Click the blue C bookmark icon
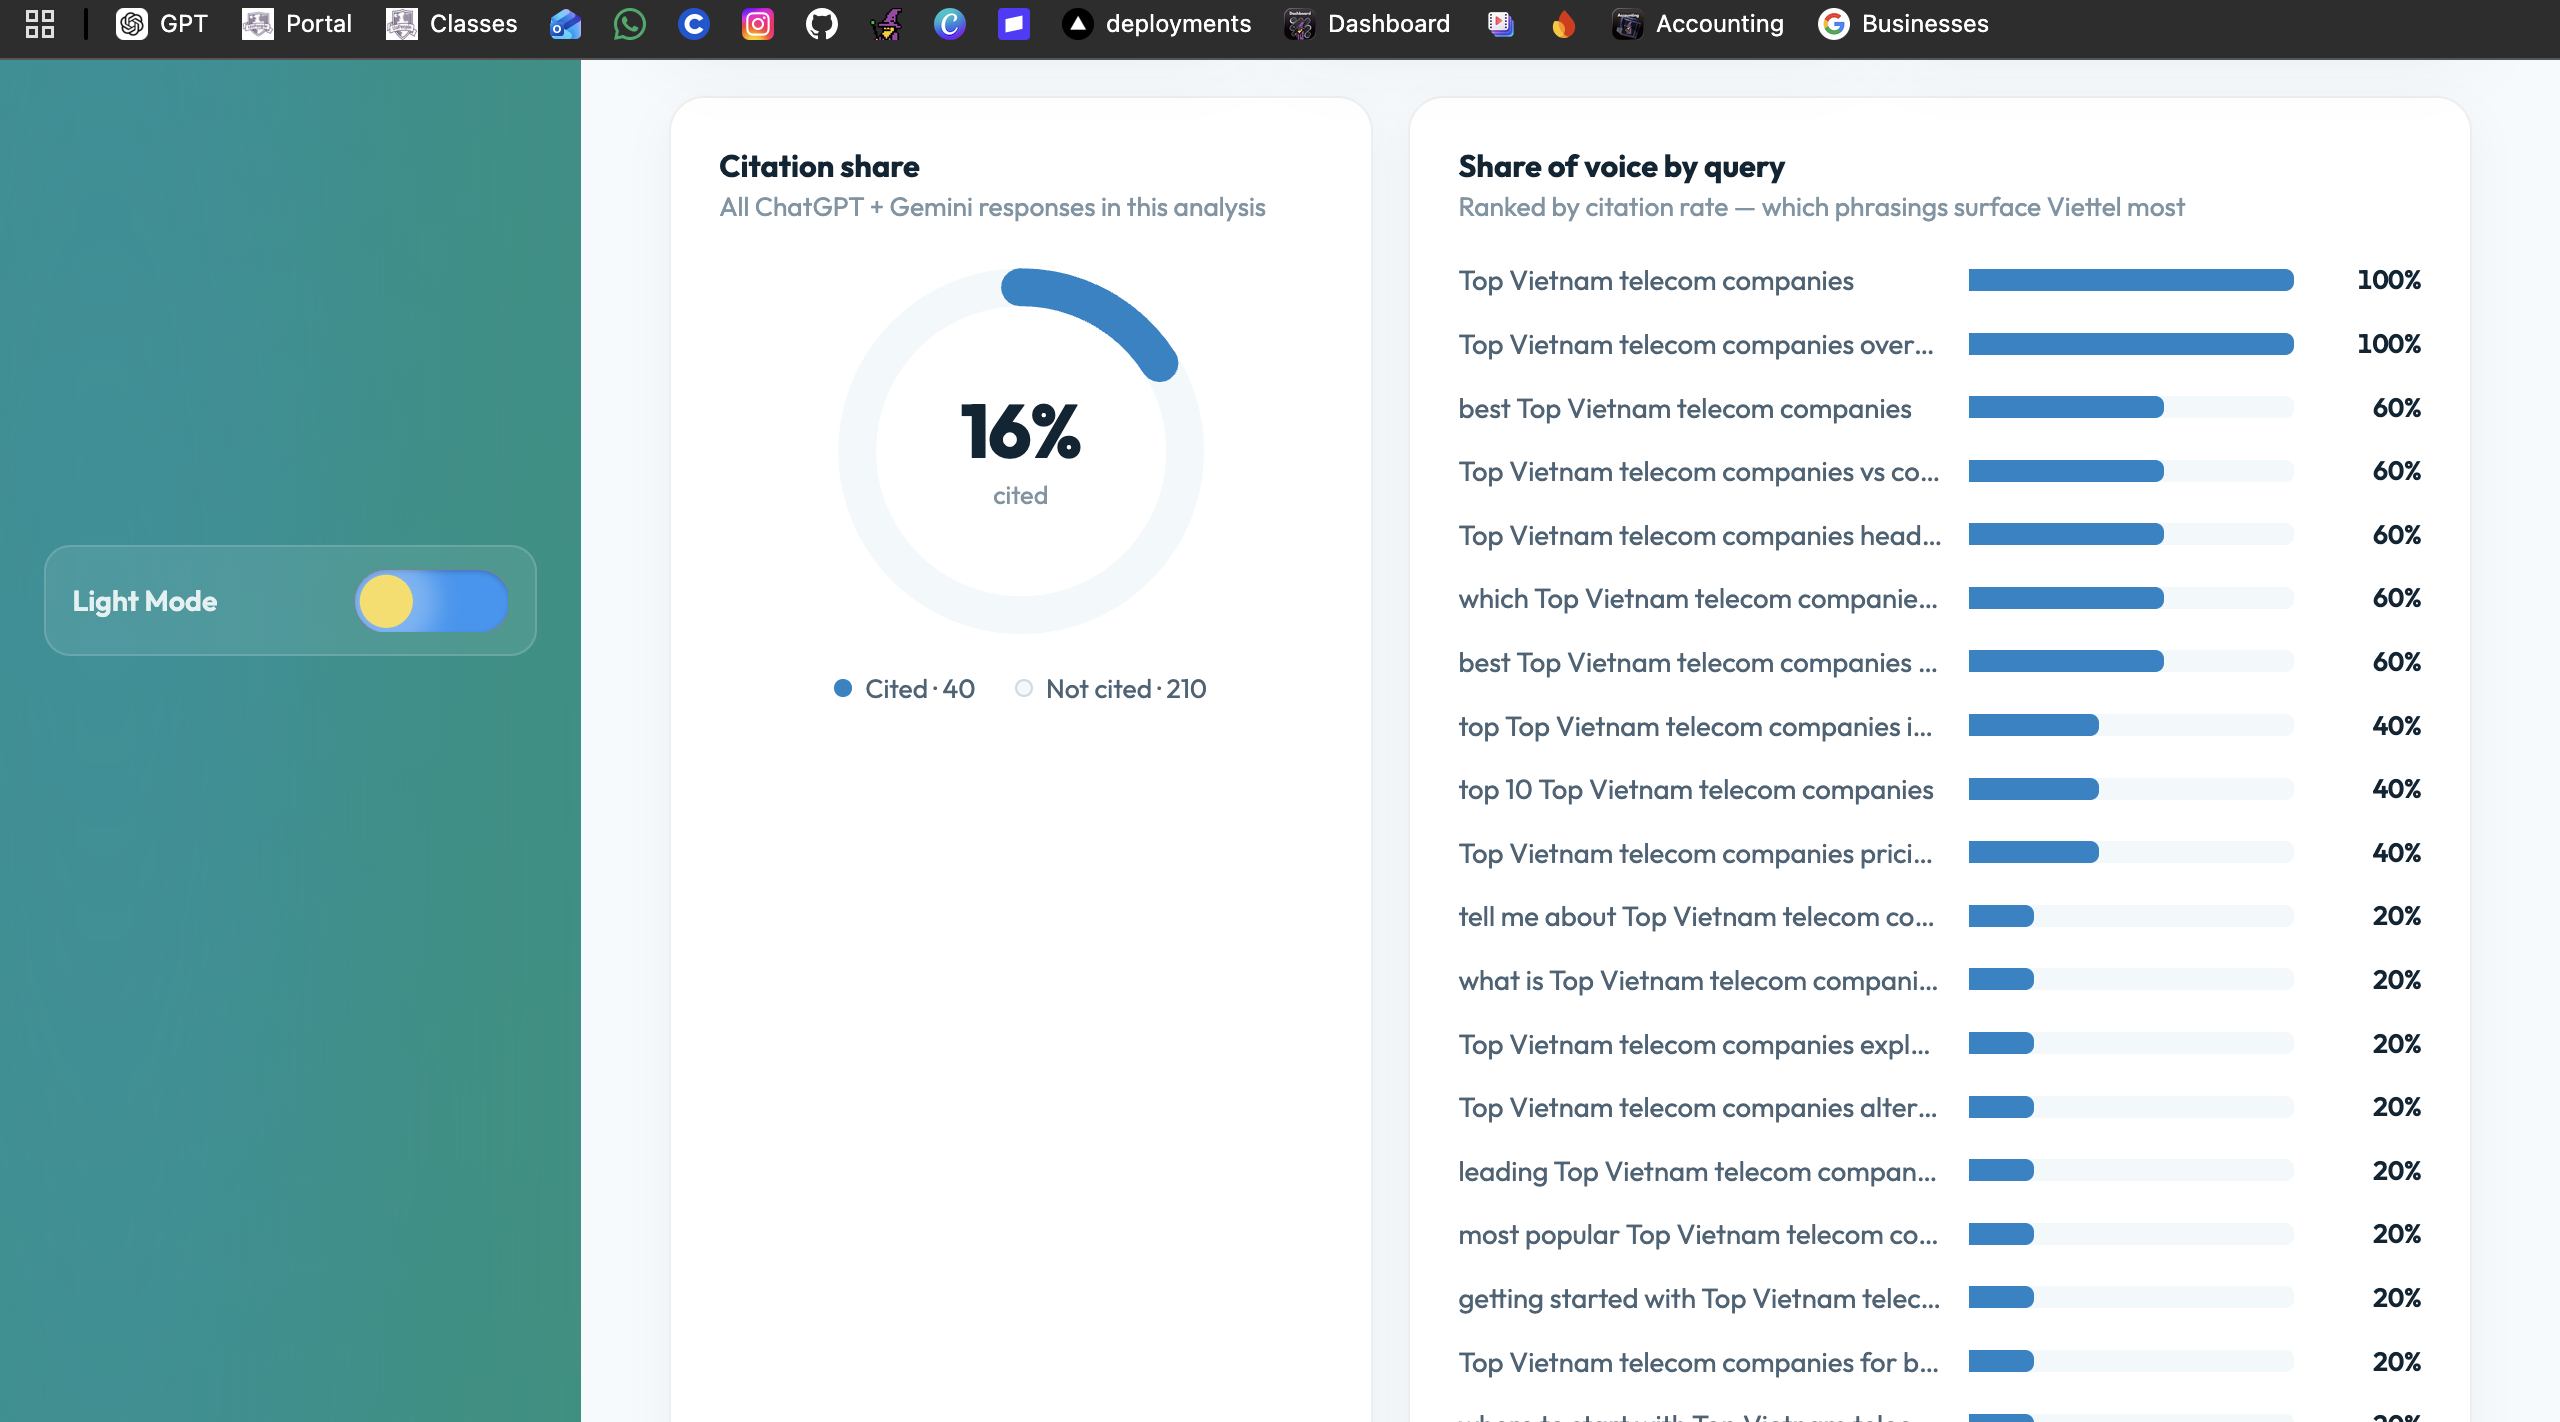Screen dimensions: 2560x1422 (x=694, y=24)
